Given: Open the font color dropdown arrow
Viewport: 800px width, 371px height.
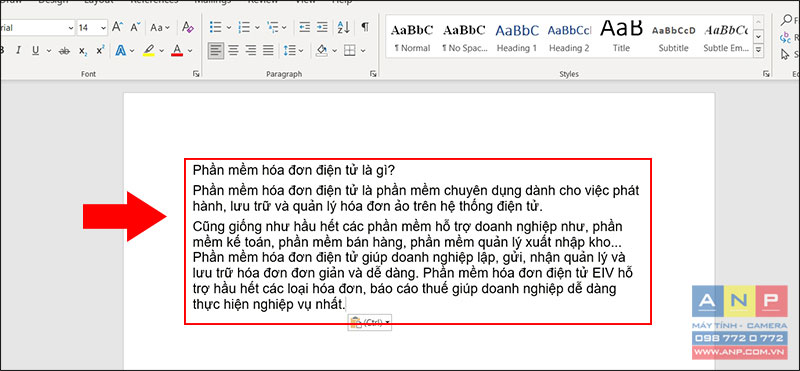Looking at the screenshot, I should click(190, 51).
